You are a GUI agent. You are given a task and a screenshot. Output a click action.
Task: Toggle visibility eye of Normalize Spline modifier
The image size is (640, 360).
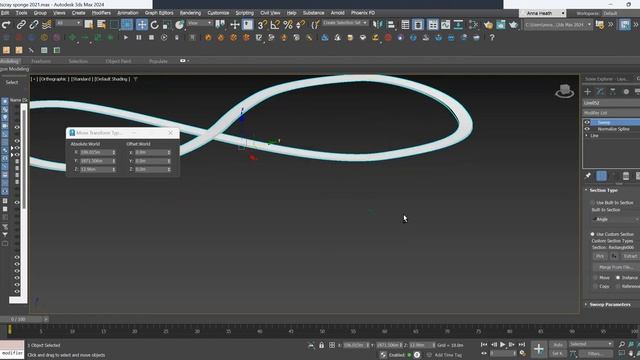(x=587, y=129)
